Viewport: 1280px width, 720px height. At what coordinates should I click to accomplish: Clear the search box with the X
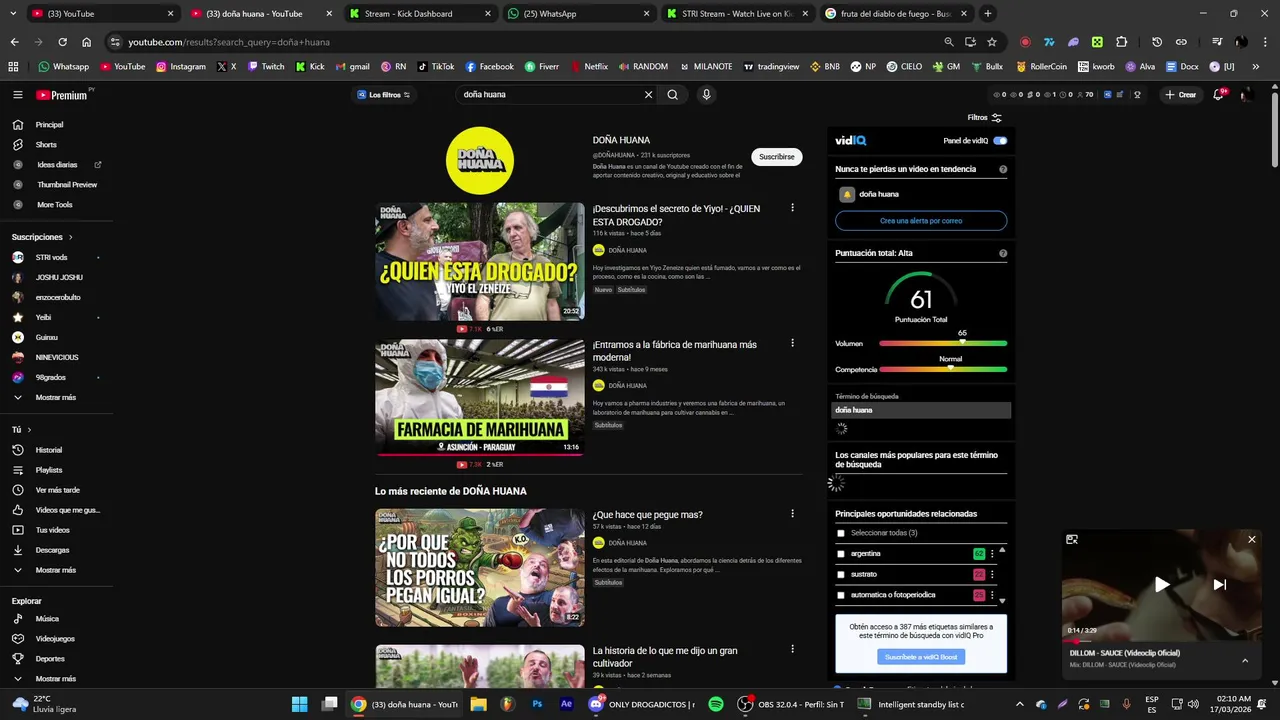[x=648, y=95]
